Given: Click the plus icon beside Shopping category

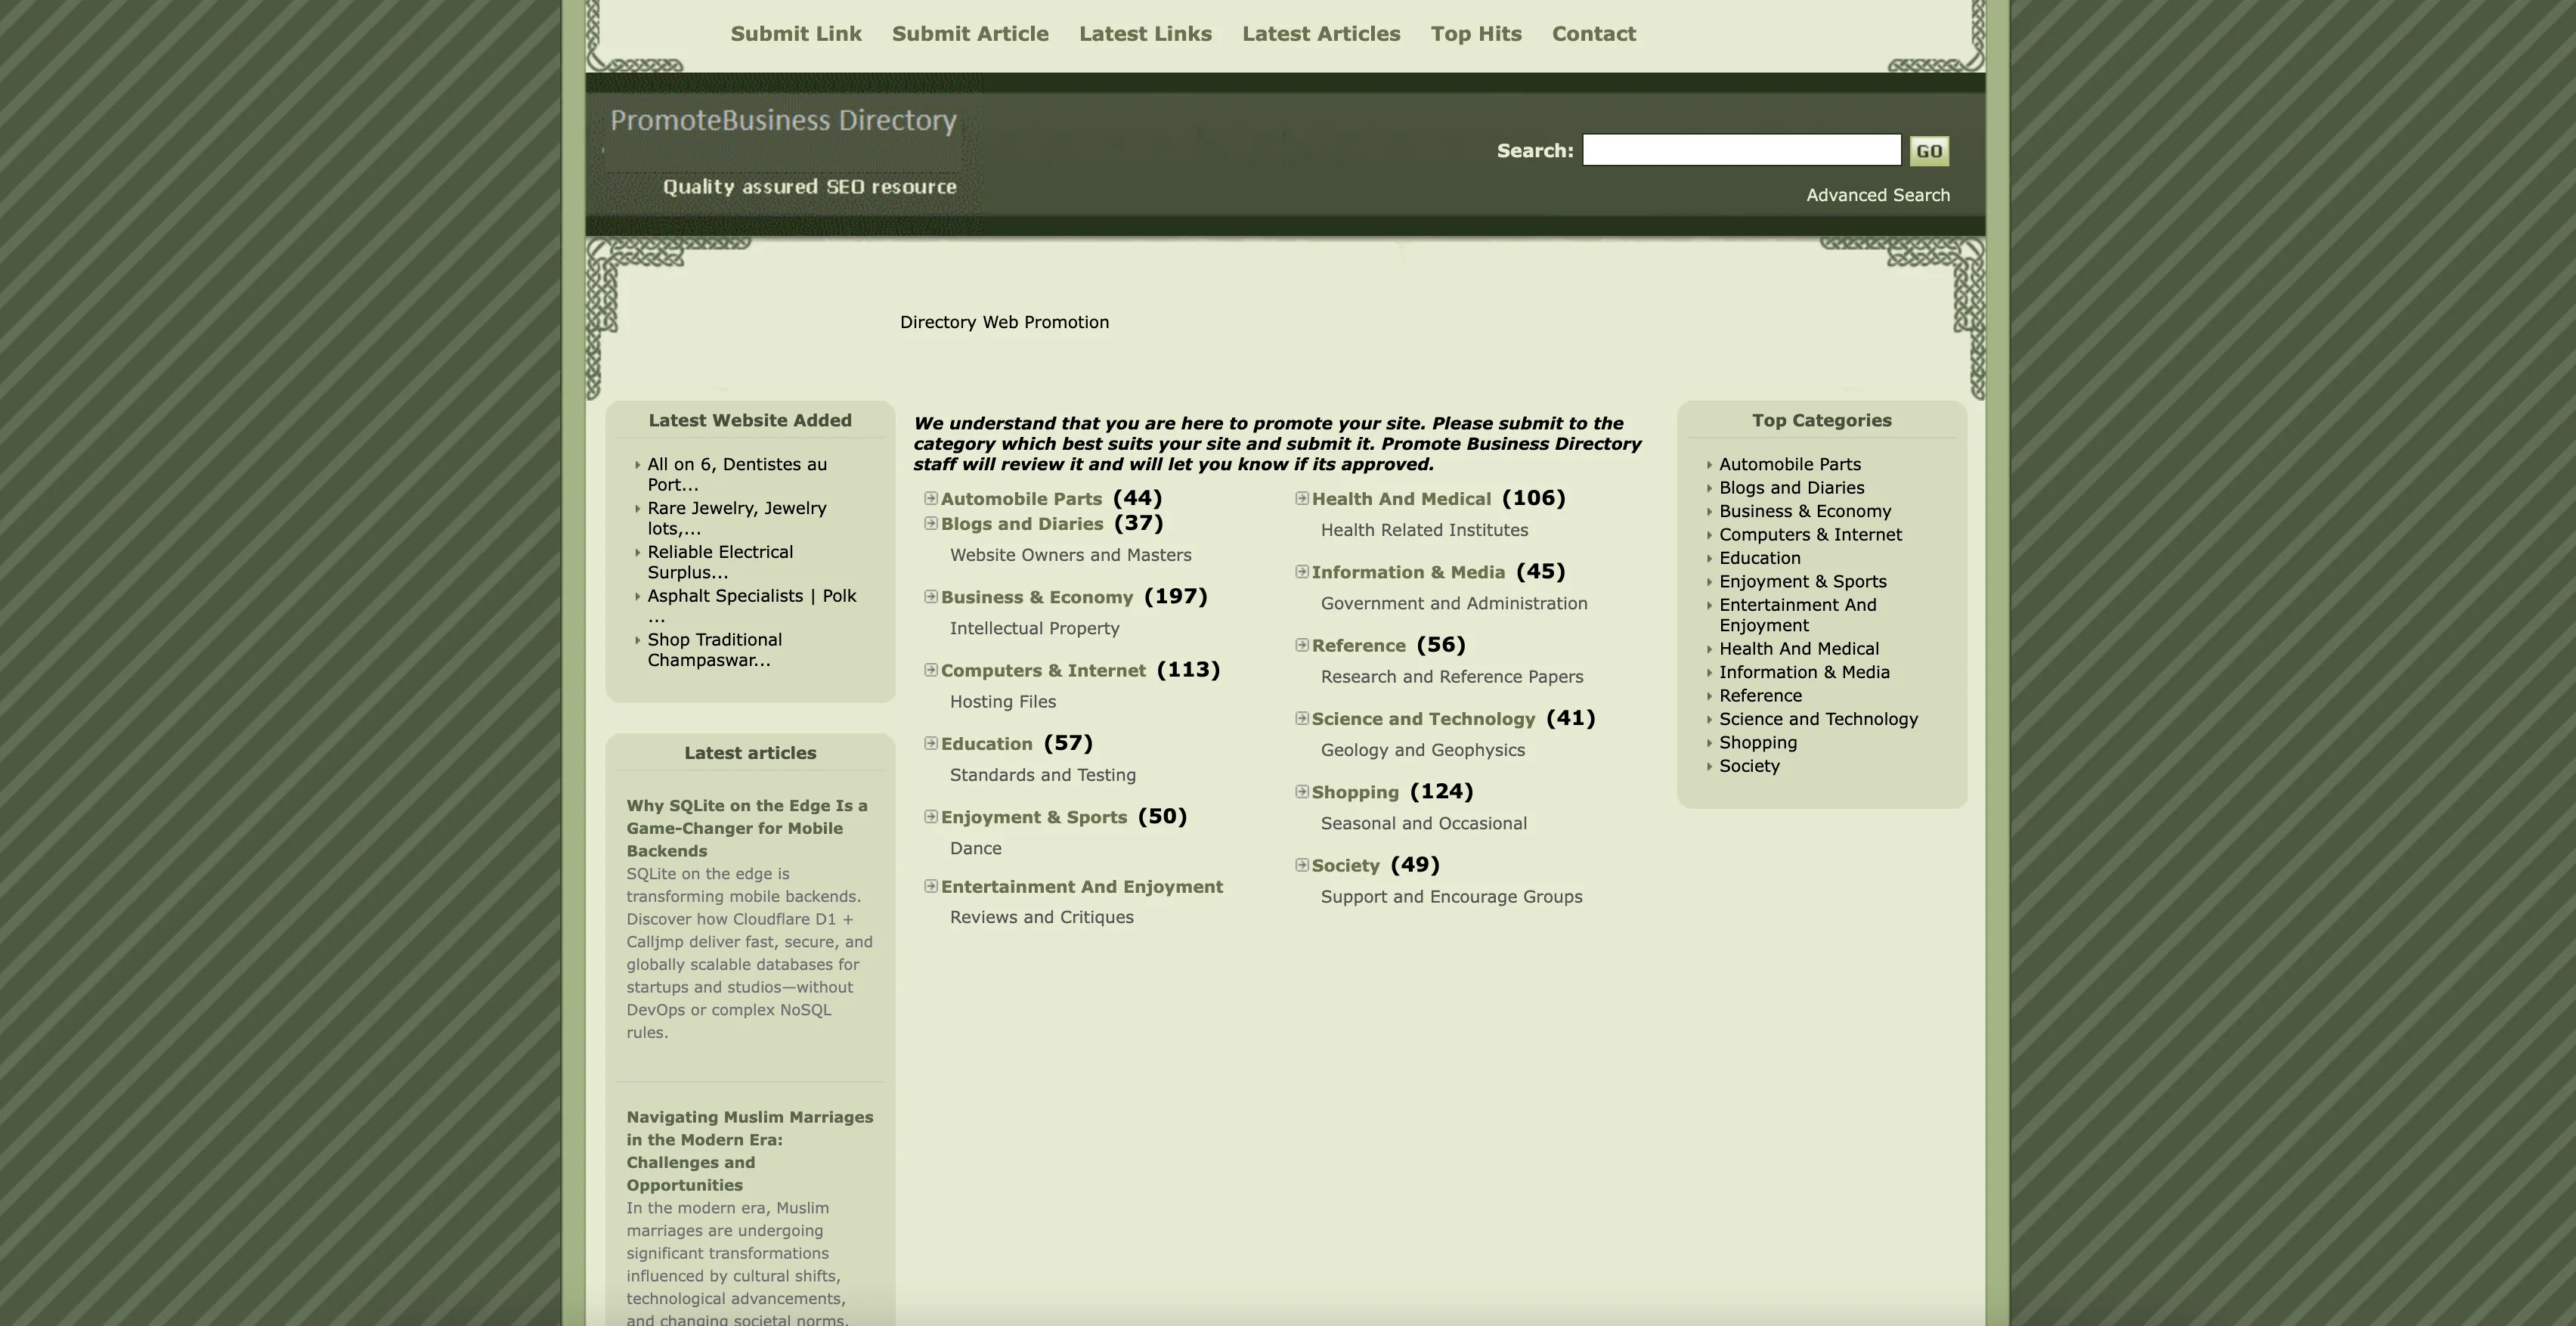Looking at the screenshot, I should pyautogui.click(x=1302, y=791).
